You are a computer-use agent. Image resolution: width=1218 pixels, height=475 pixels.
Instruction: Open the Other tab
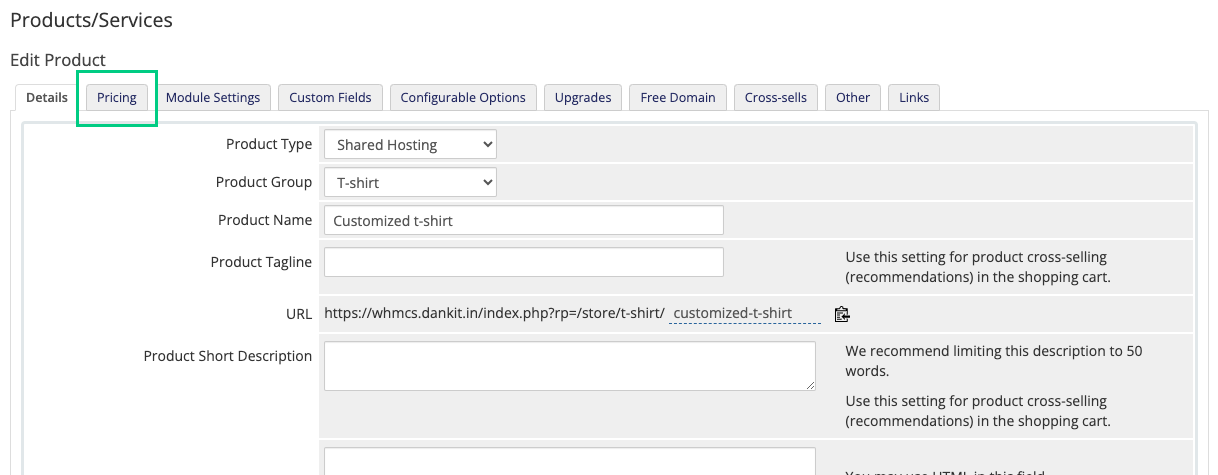pyautogui.click(x=853, y=97)
